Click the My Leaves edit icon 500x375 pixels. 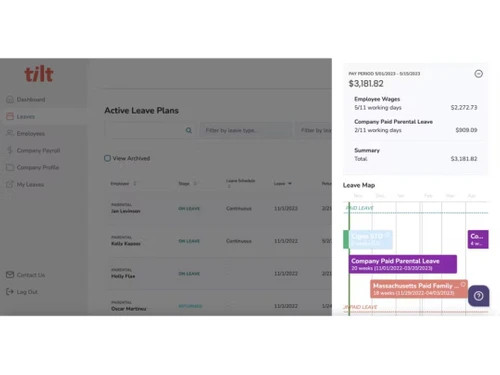coord(10,184)
